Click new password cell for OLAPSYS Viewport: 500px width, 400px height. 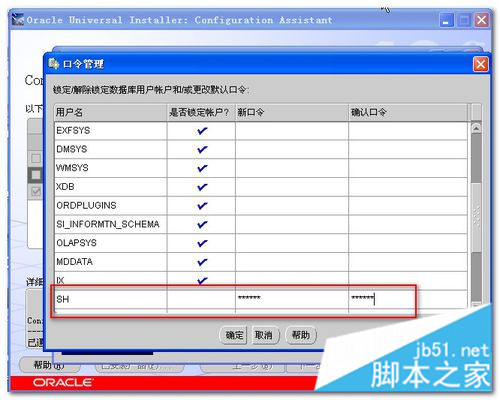point(292,243)
